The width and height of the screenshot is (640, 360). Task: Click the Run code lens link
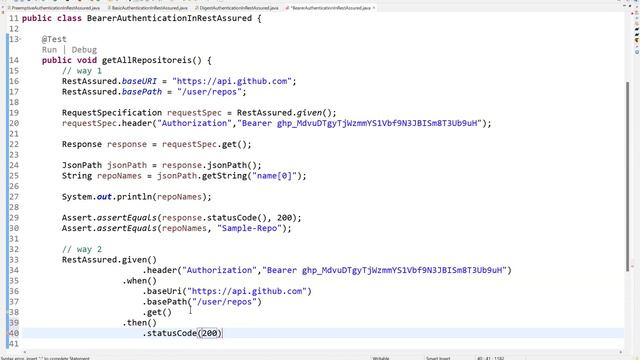[x=49, y=50]
